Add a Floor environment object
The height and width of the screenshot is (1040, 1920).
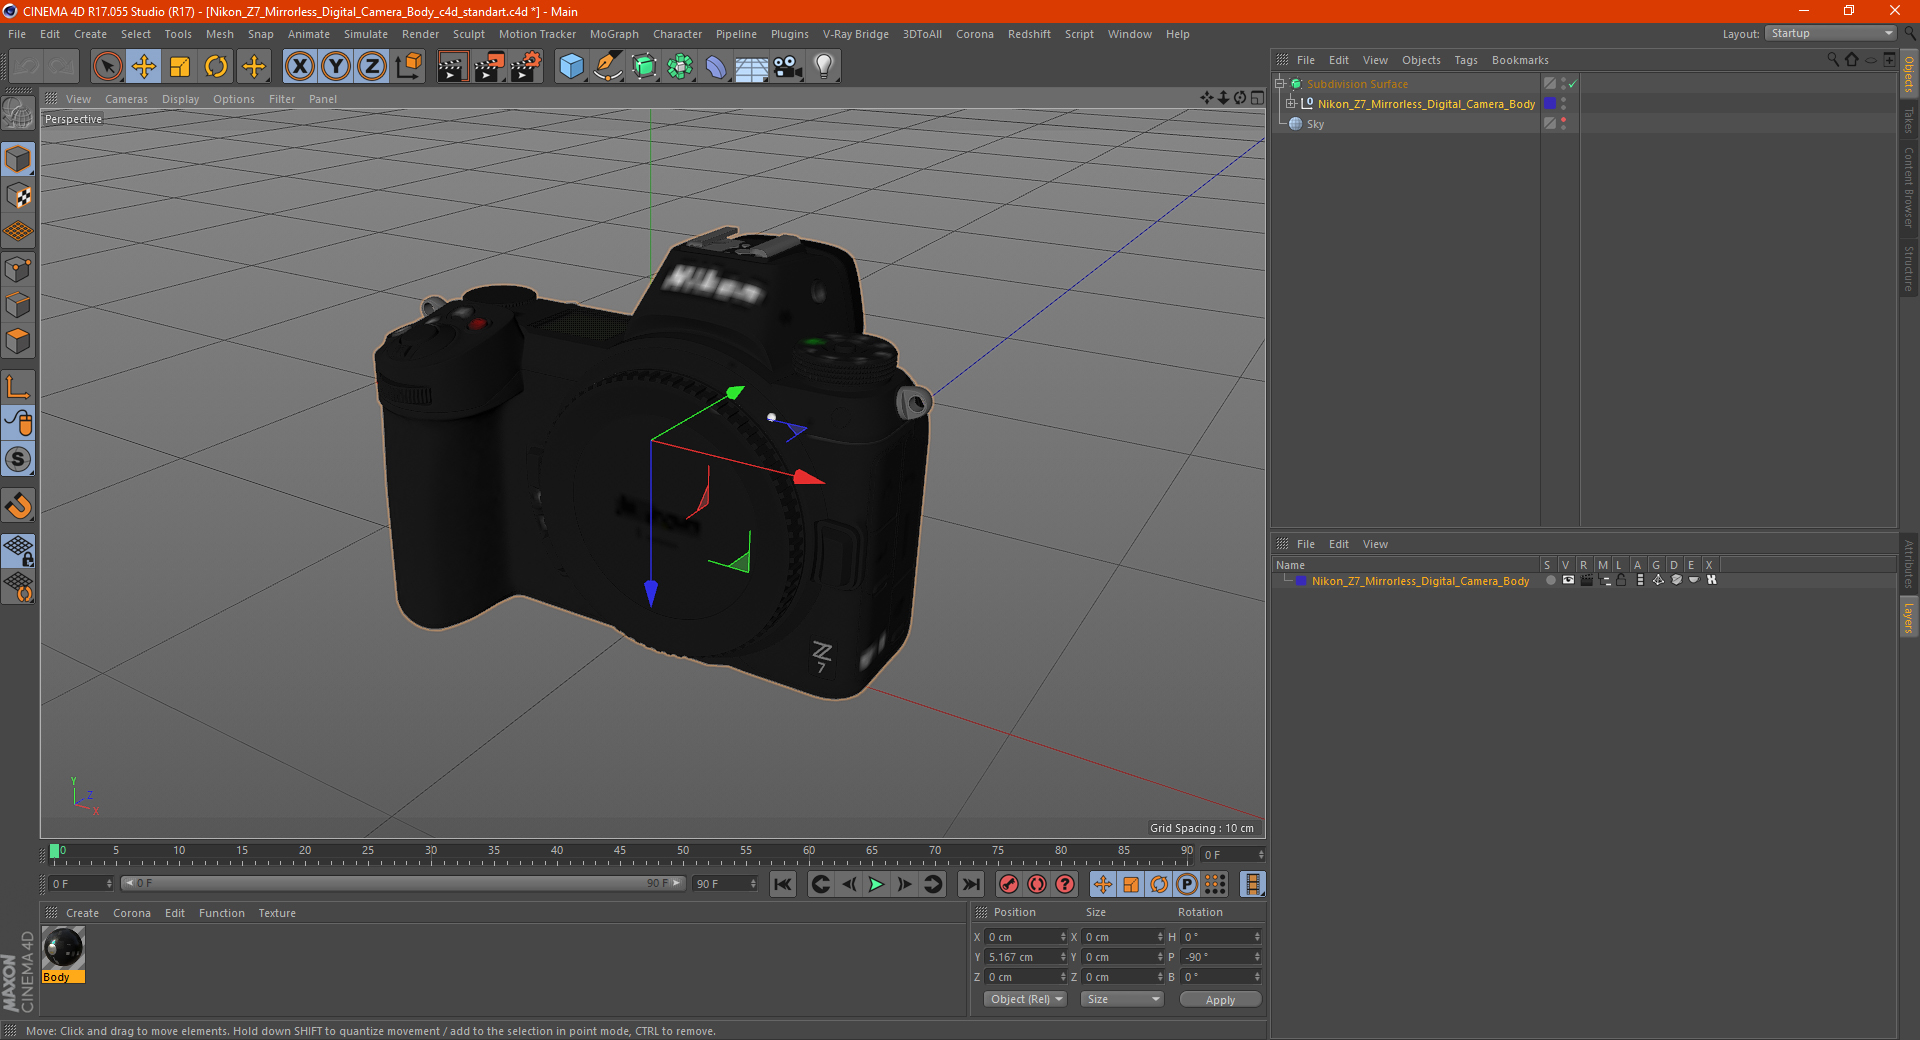[x=751, y=67]
